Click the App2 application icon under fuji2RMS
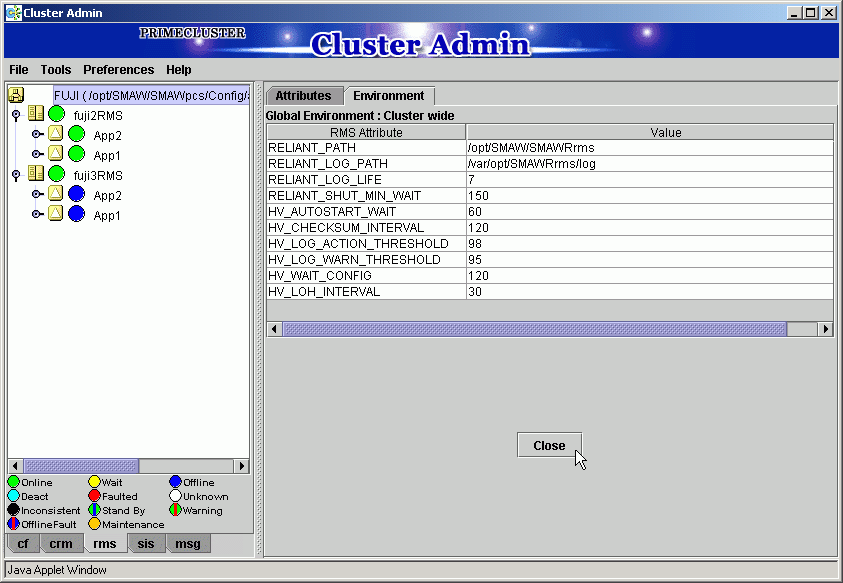843x583 pixels. tap(55, 133)
